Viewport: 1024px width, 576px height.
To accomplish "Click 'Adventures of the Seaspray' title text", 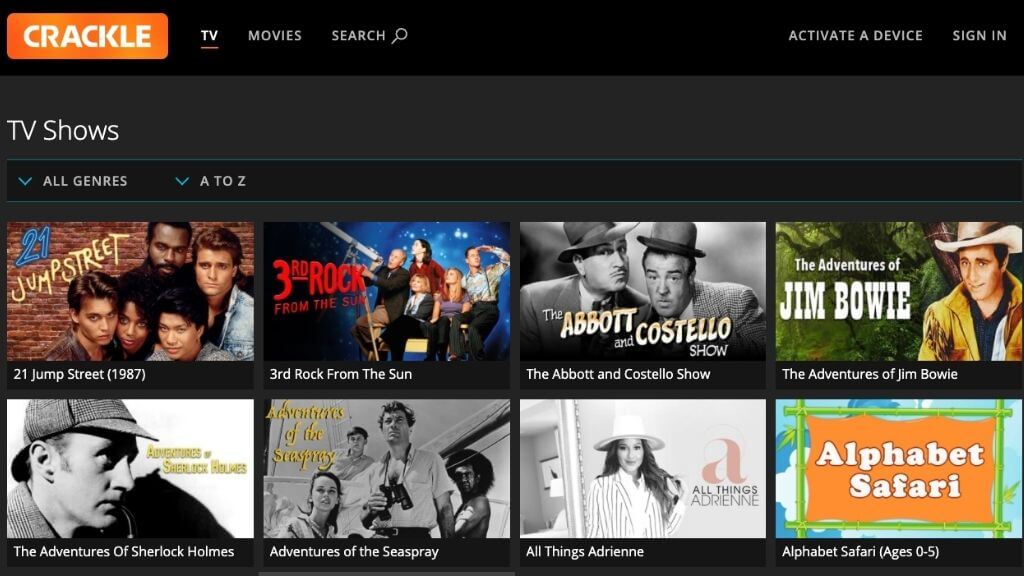I will [x=354, y=552].
